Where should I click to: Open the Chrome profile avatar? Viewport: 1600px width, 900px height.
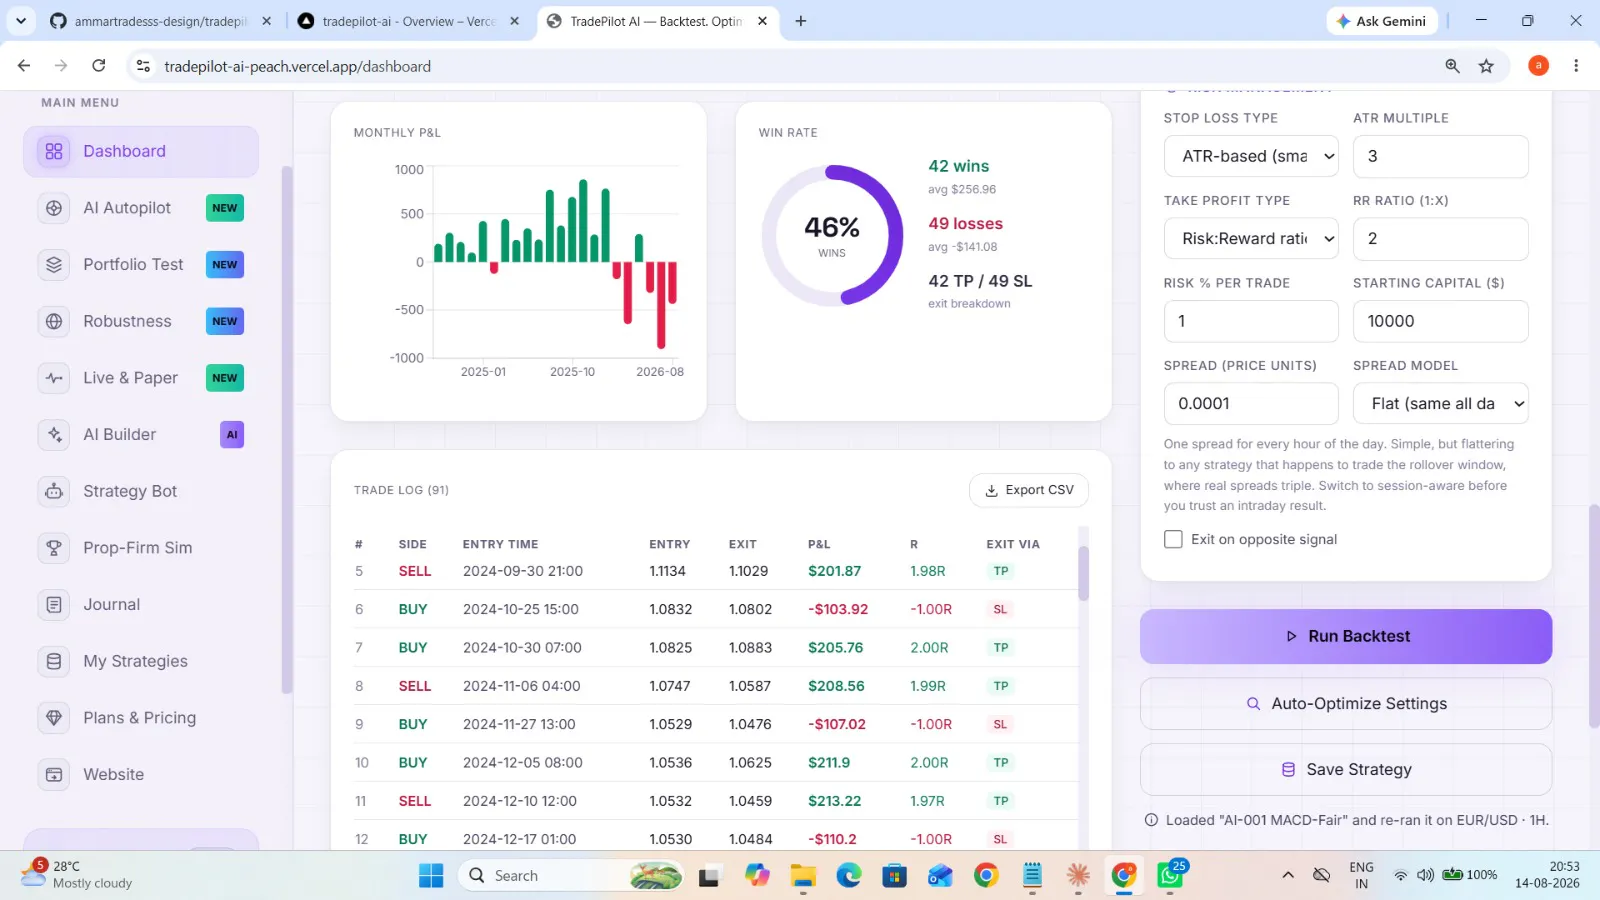[x=1538, y=66]
